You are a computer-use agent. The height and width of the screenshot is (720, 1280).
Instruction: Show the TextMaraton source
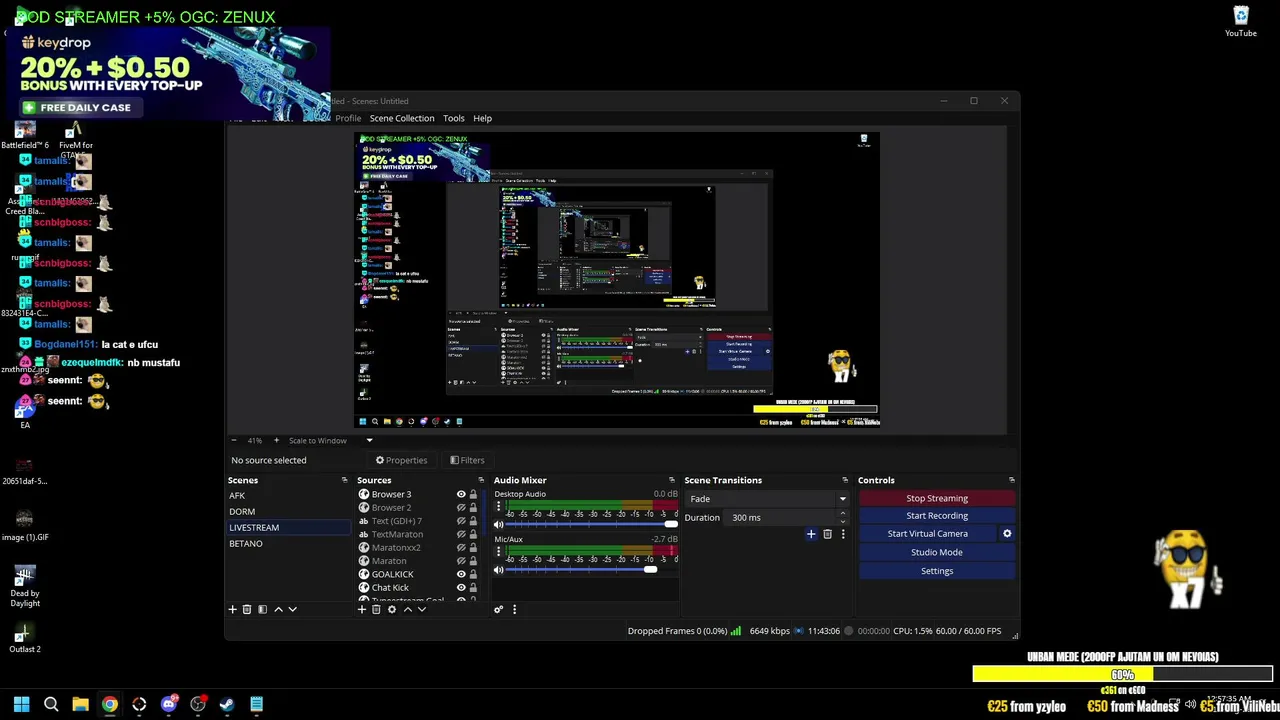point(461,534)
